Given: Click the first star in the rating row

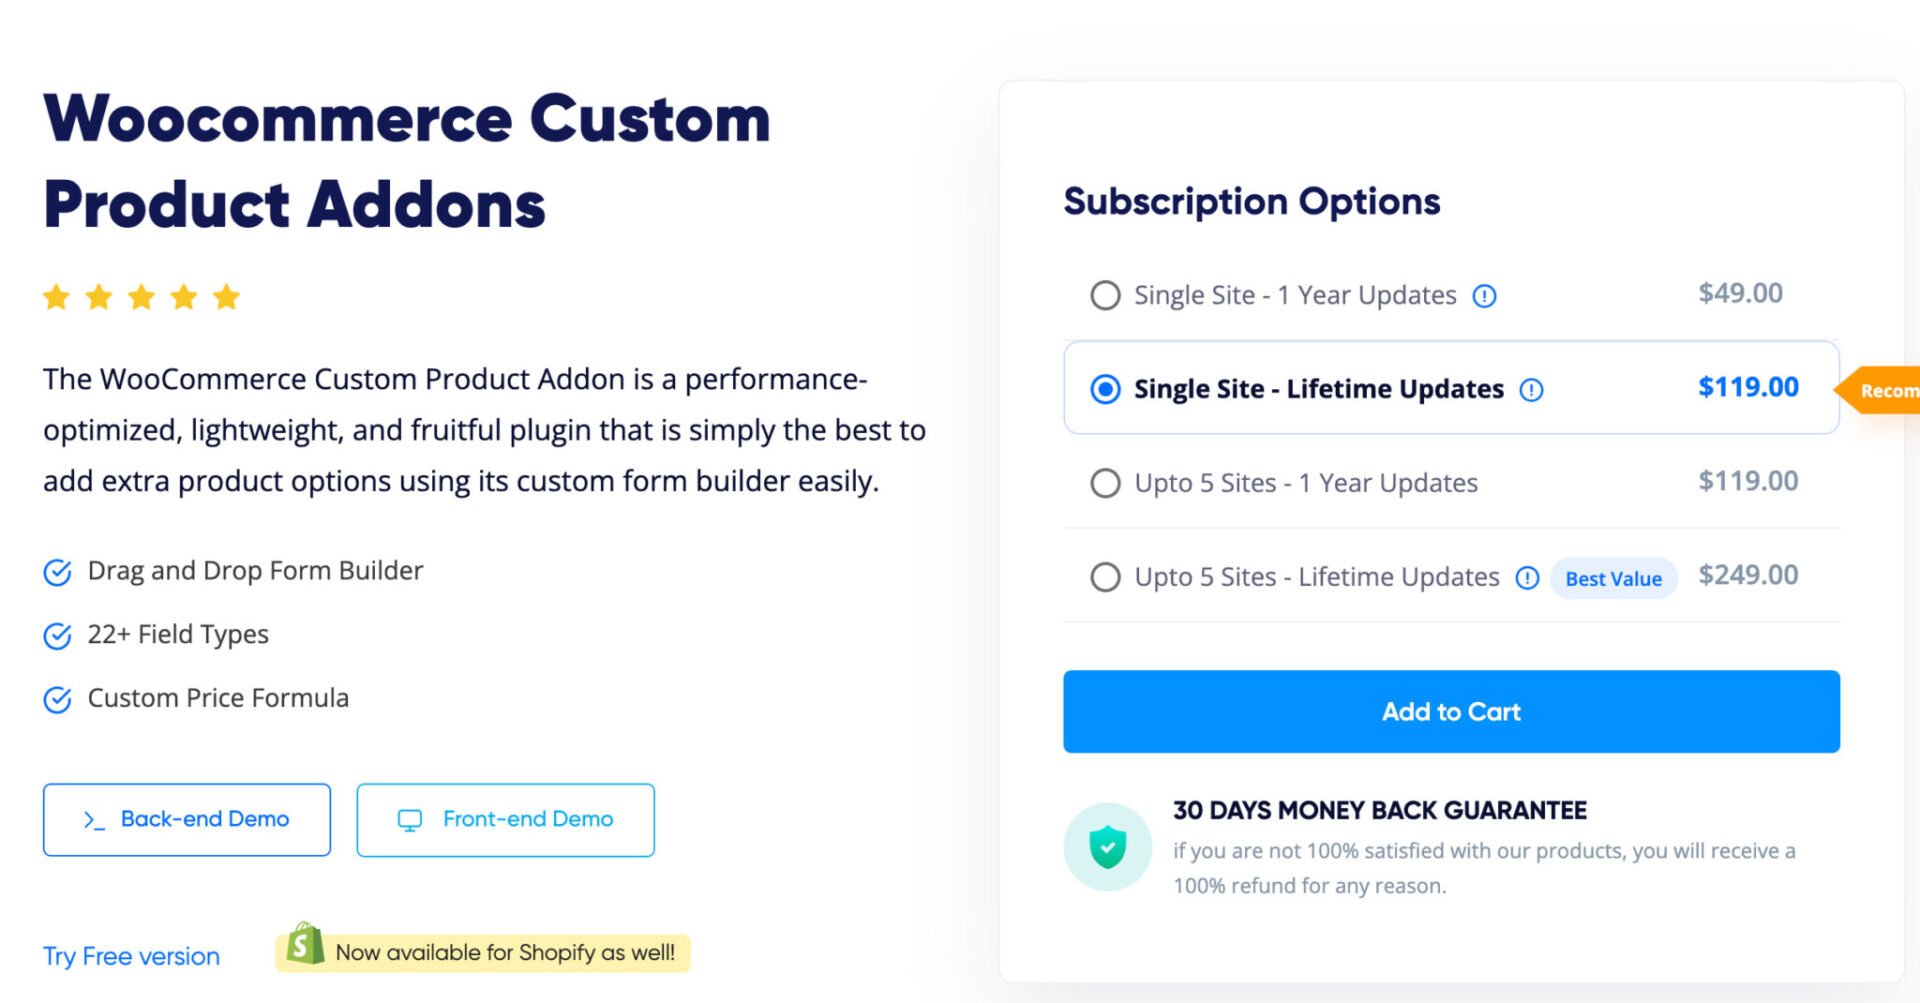Looking at the screenshot, I should coord(56,296).
